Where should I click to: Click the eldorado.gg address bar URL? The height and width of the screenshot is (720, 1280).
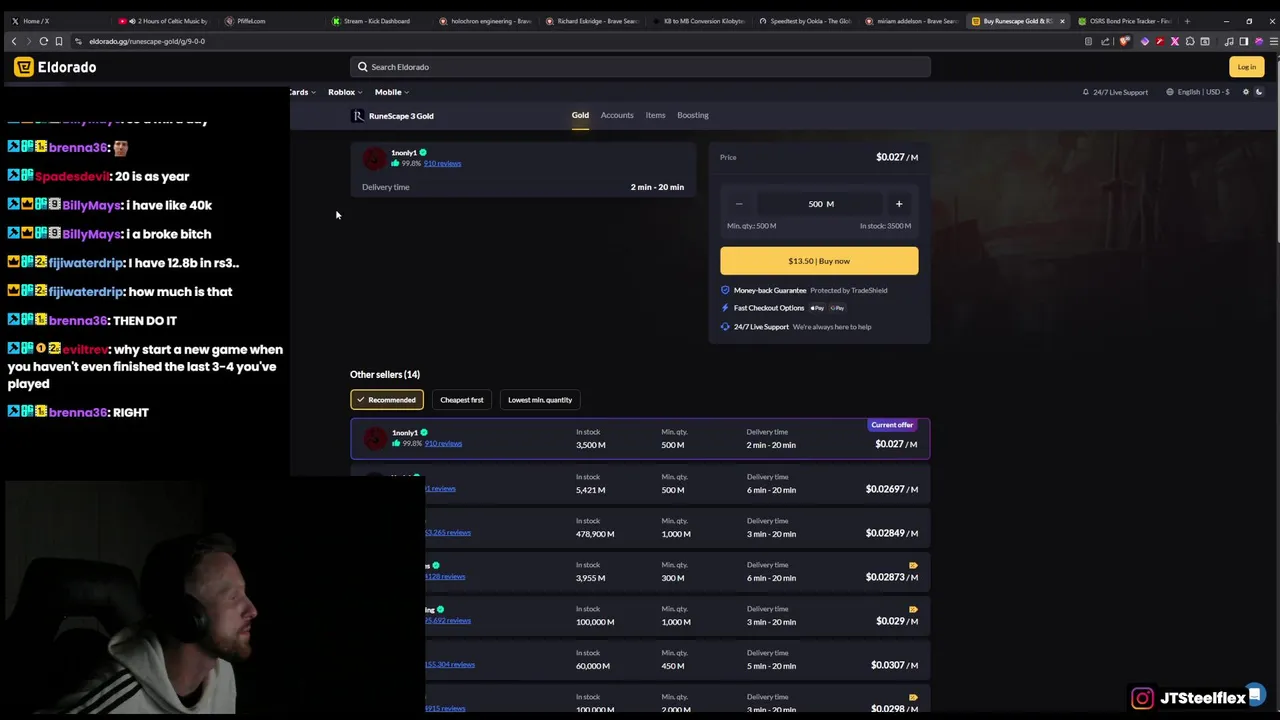click(x=147, y=41)
